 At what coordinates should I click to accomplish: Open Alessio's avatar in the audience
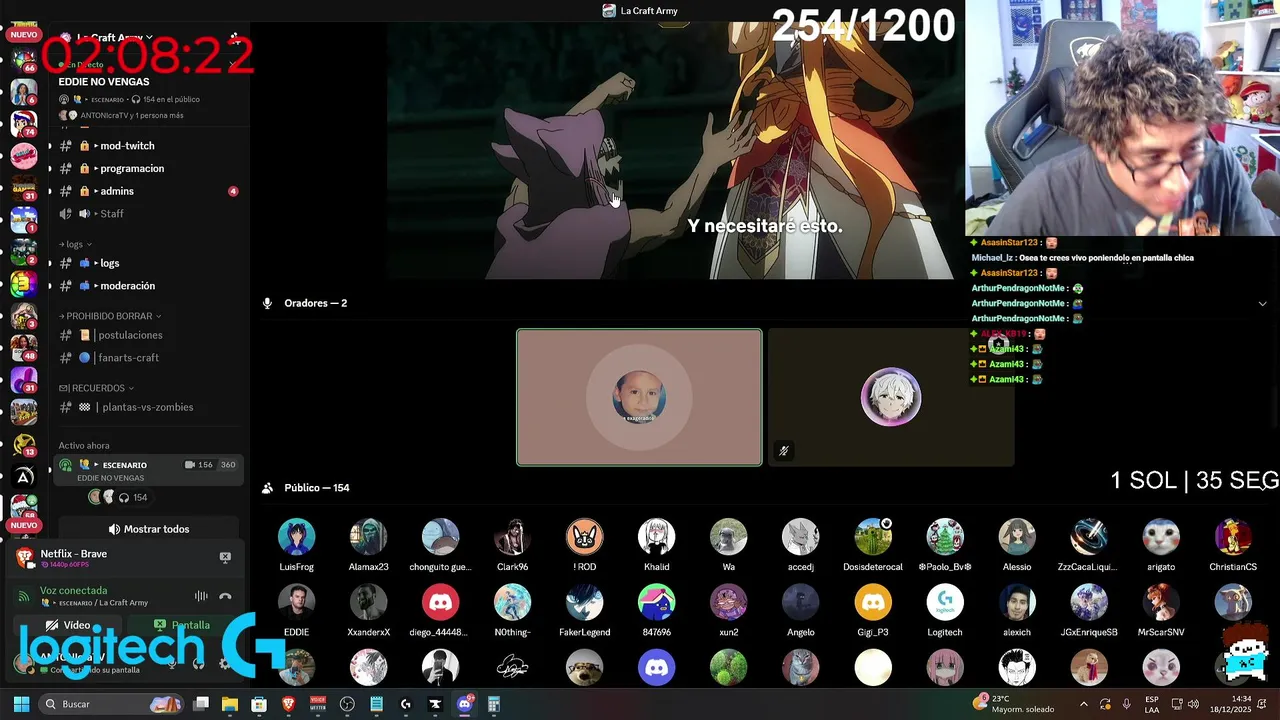[x=1016, y=537]
